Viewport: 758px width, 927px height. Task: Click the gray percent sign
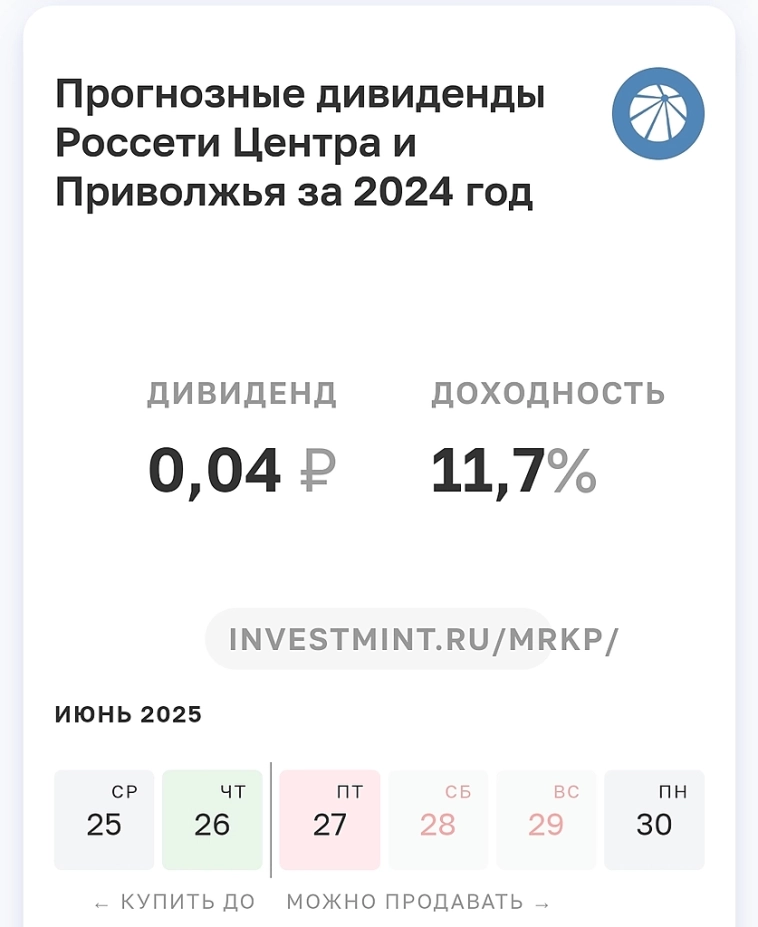tap(572, 472)
